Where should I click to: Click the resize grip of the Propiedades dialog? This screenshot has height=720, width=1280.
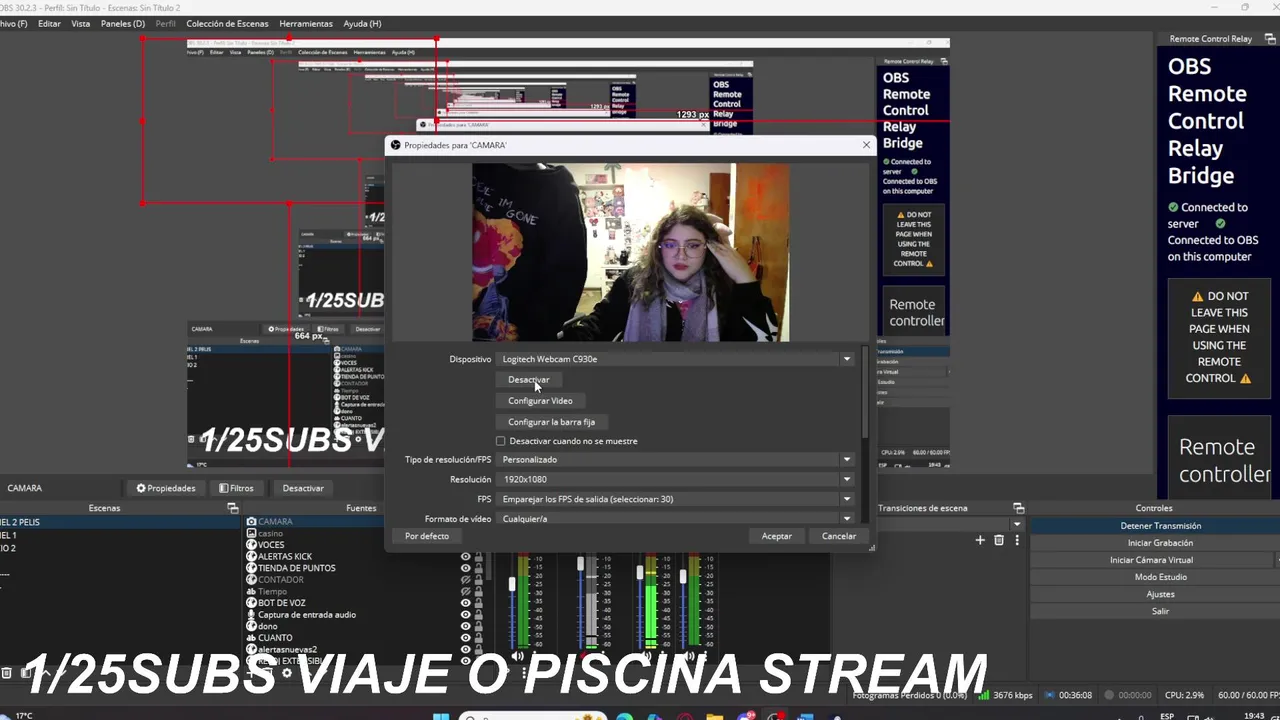point(871,548)
